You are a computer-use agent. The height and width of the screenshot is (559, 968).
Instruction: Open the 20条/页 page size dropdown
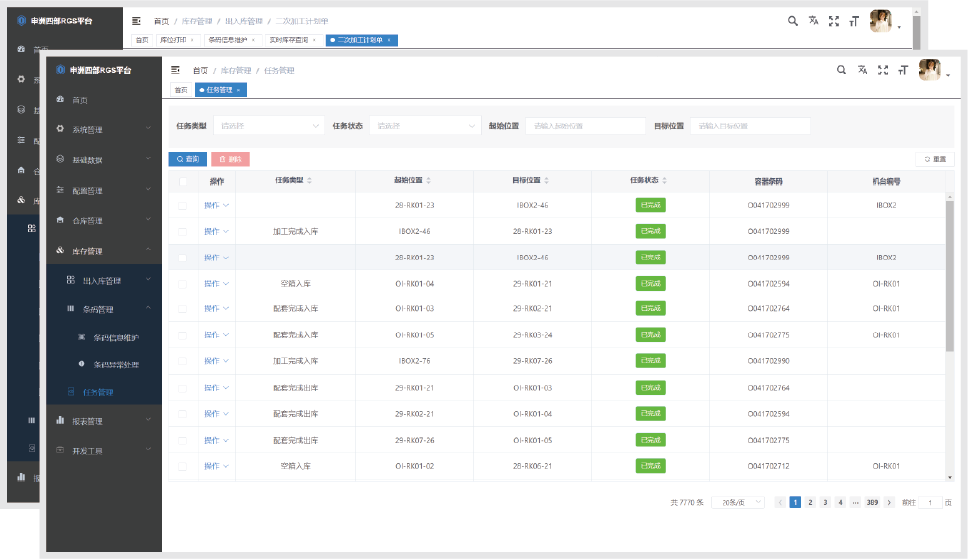click(738, 503)
